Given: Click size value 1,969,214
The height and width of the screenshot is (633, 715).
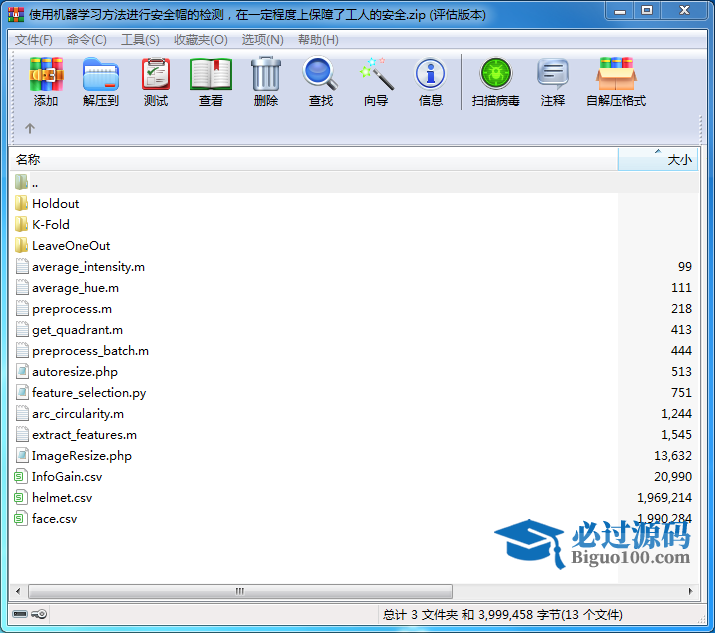Looking at the screenshot, I should tap(664, 498).
